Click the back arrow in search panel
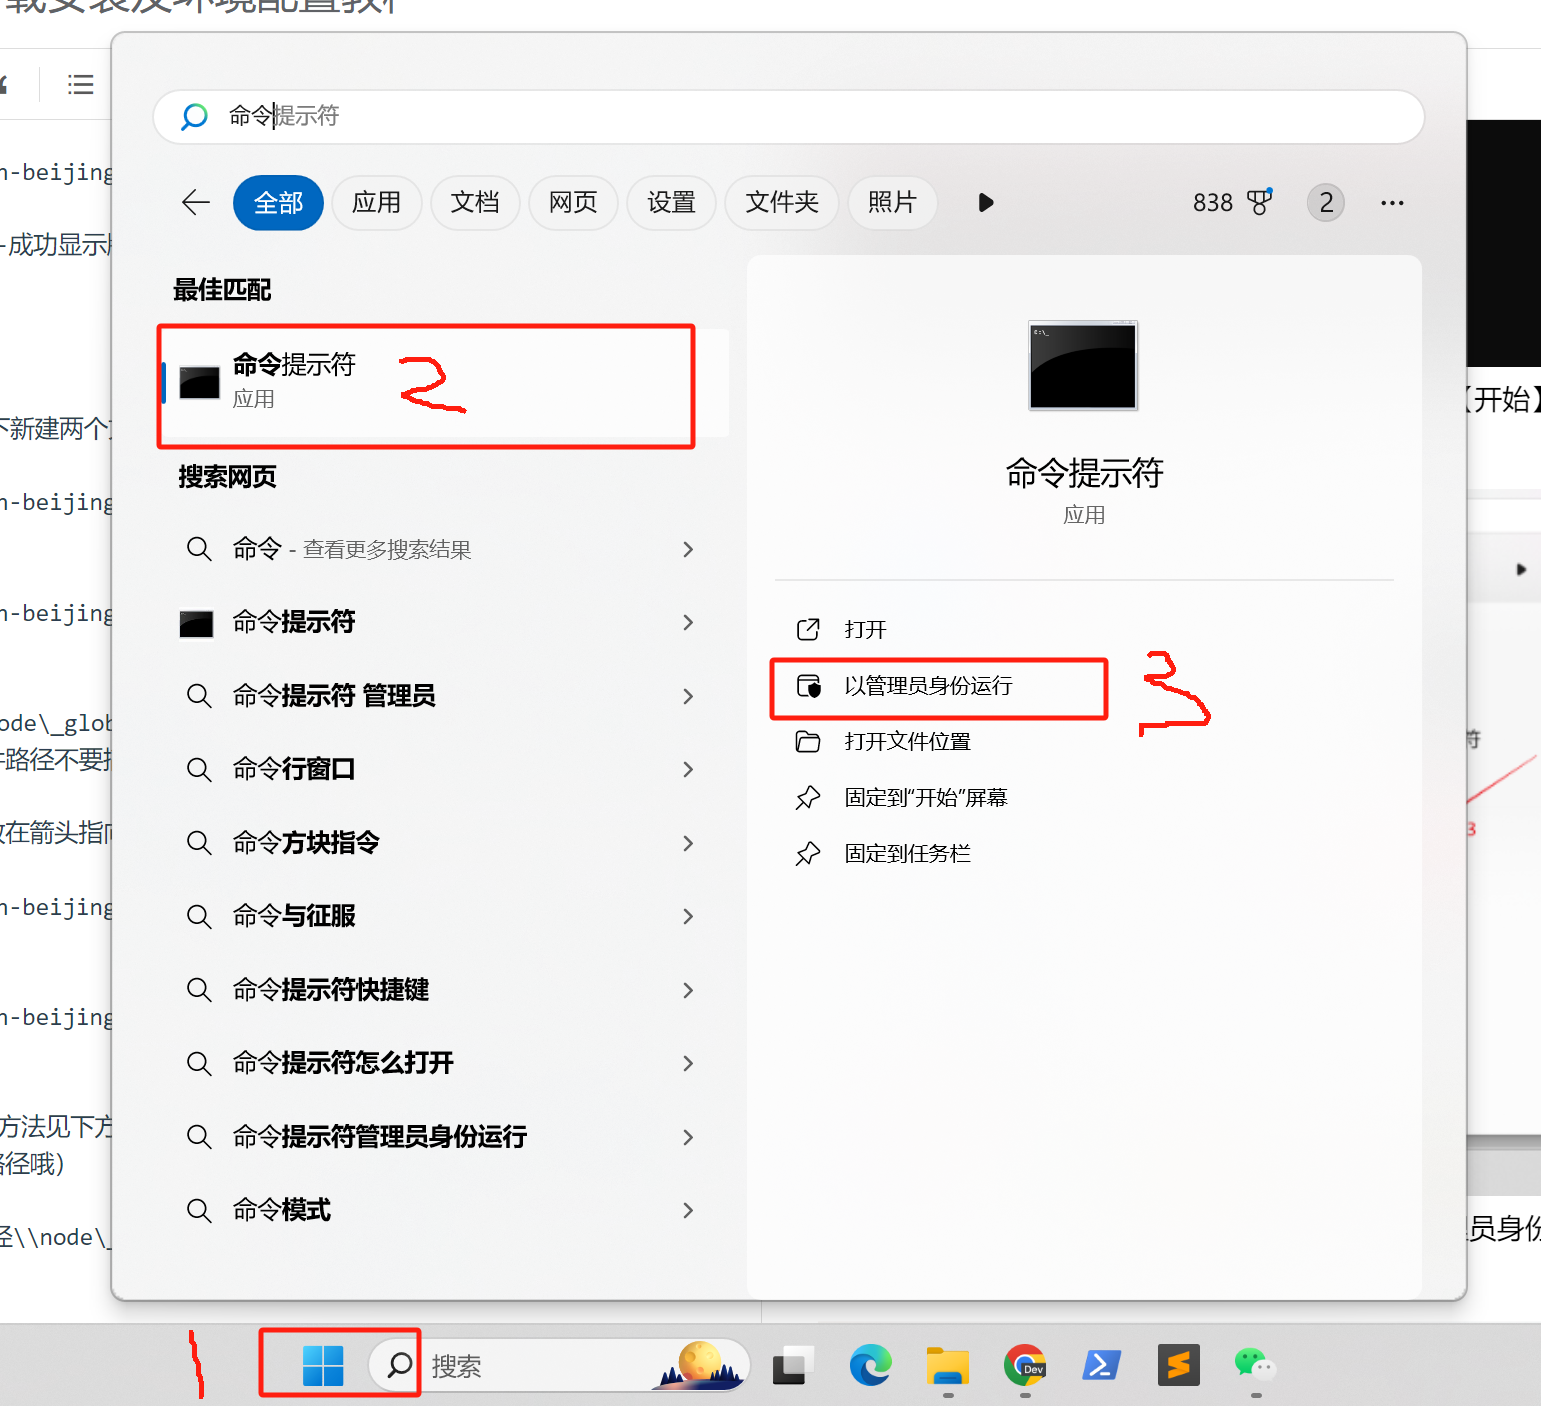 coord(196,203)
